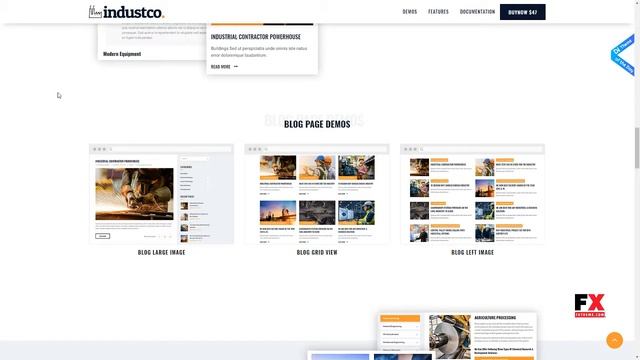Click the arrow icon next to Read More
Image resolution: width=640 pixels, height=360 pixels.
236,67
